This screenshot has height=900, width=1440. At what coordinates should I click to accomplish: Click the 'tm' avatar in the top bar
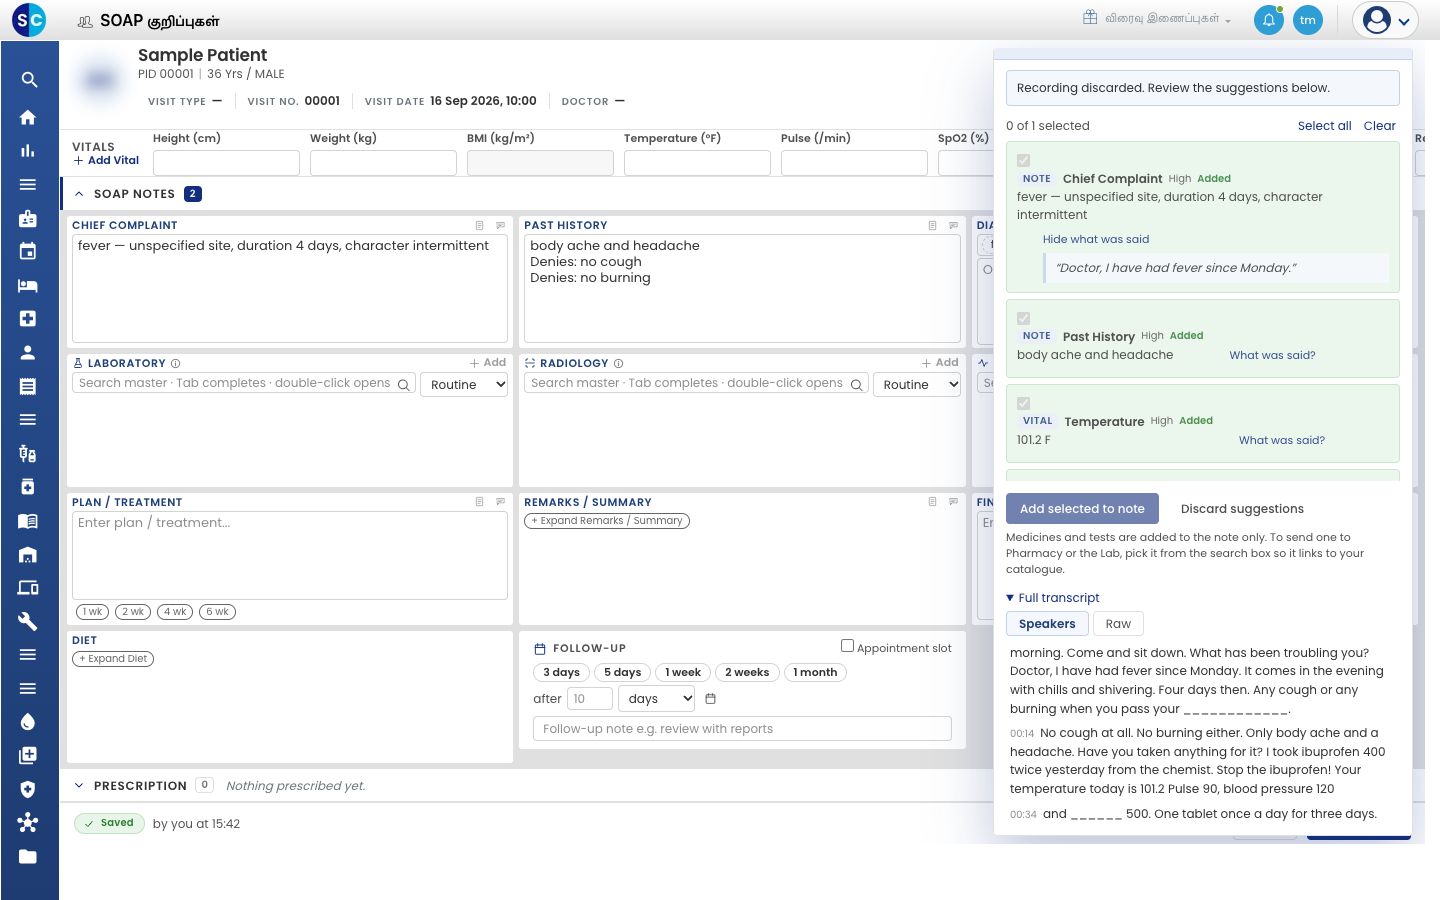point(1308,20)
